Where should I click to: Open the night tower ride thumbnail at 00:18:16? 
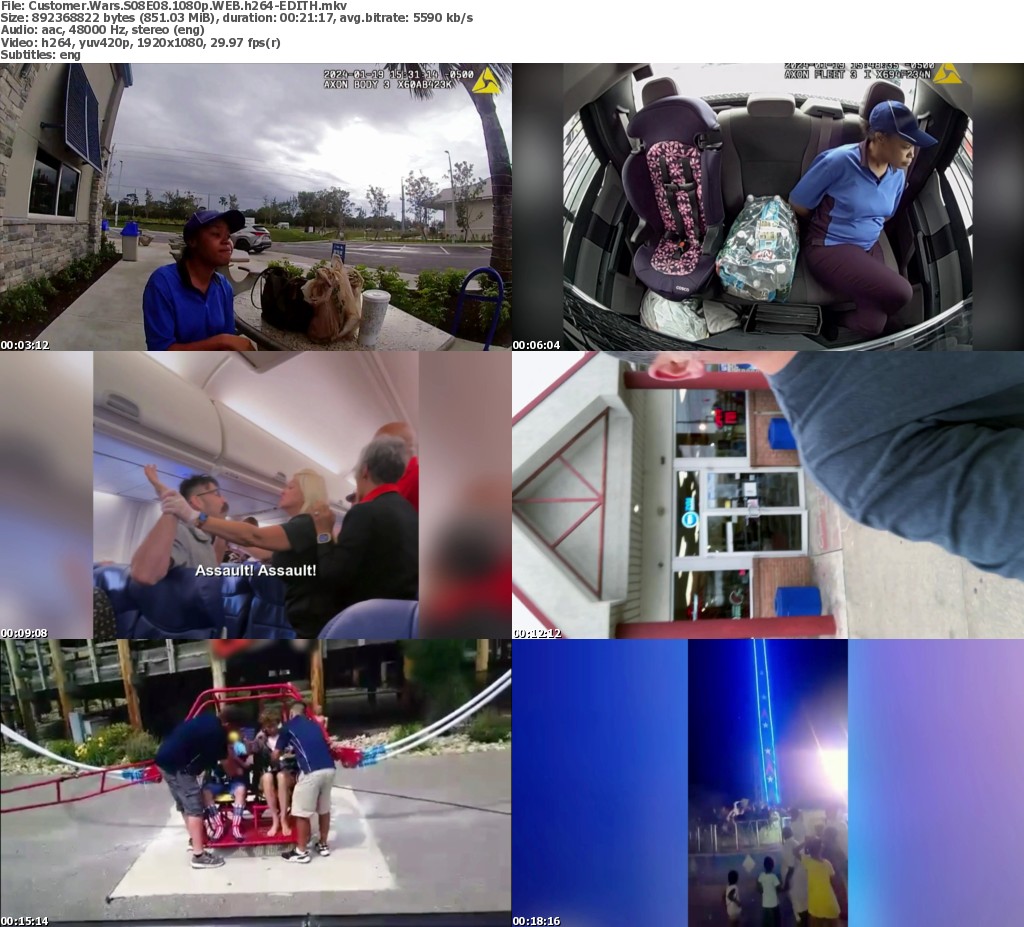point(768,783)
